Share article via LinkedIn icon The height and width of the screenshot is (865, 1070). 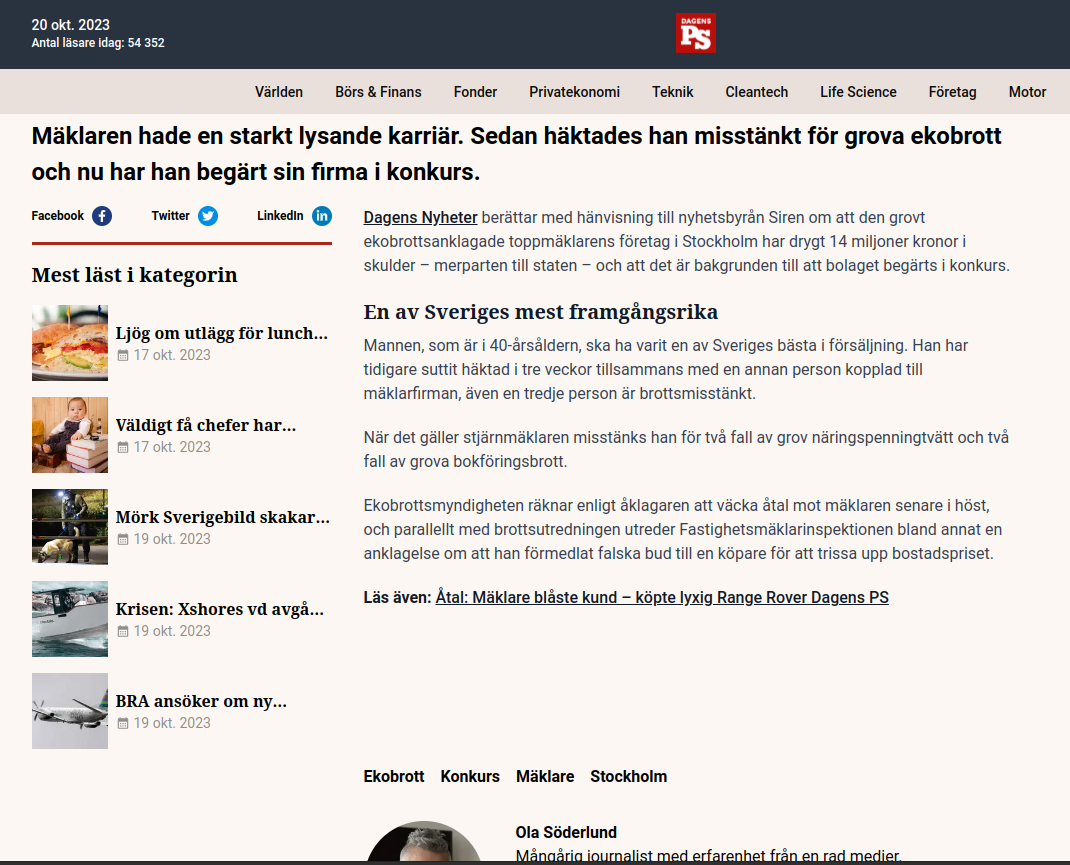click(x=322, y=216)
